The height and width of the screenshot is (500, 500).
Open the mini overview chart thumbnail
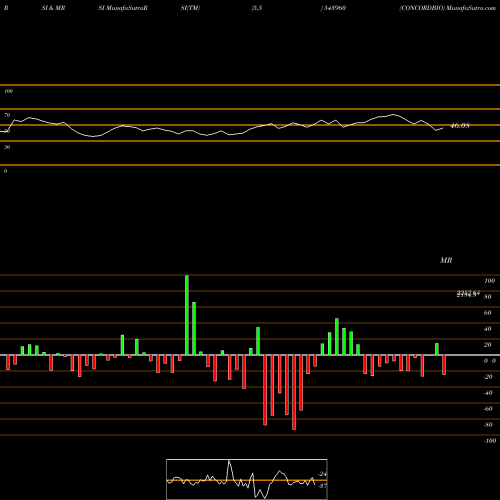pos(247,479)
